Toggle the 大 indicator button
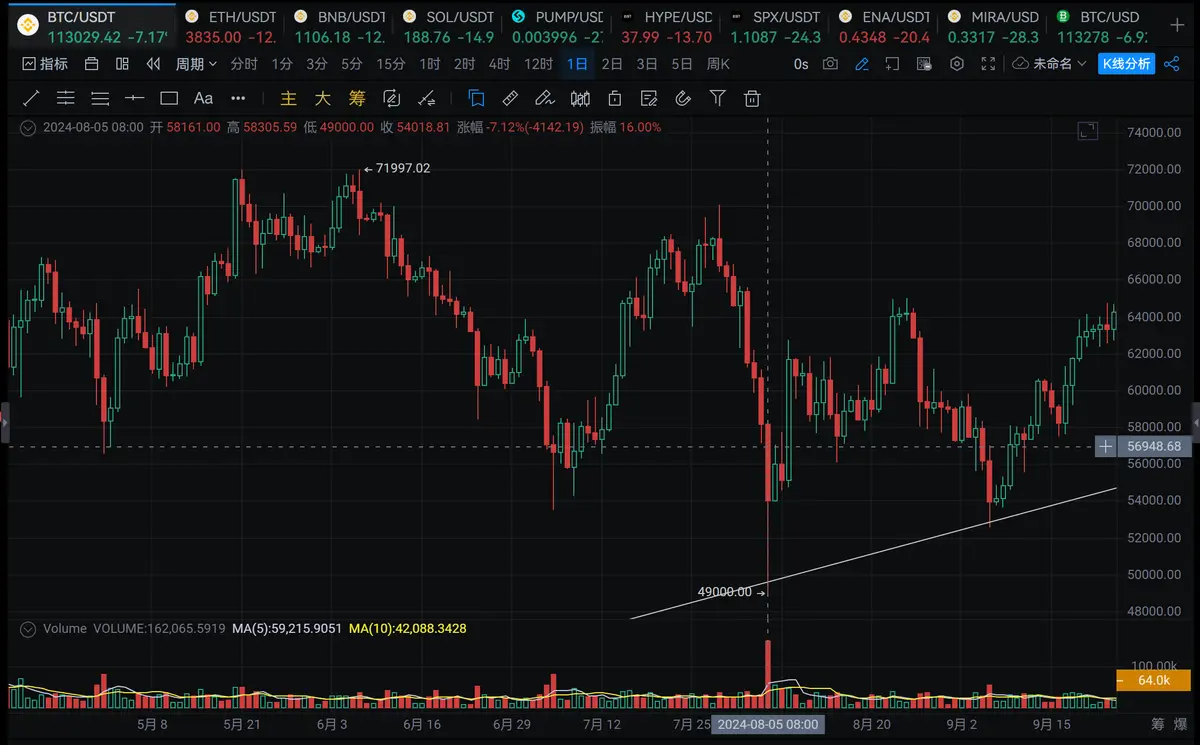The image size is (1200, 745). pos(322,99)
